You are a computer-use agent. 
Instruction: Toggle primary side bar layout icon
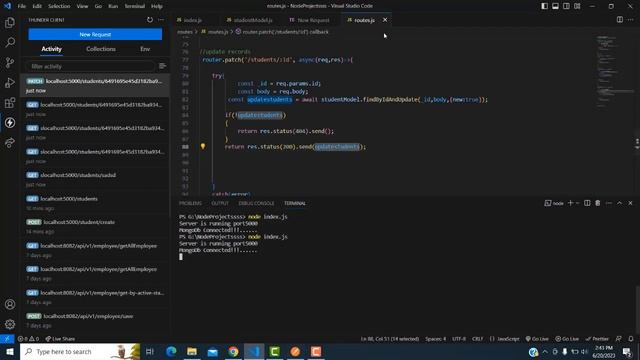[x=544, y=6]
